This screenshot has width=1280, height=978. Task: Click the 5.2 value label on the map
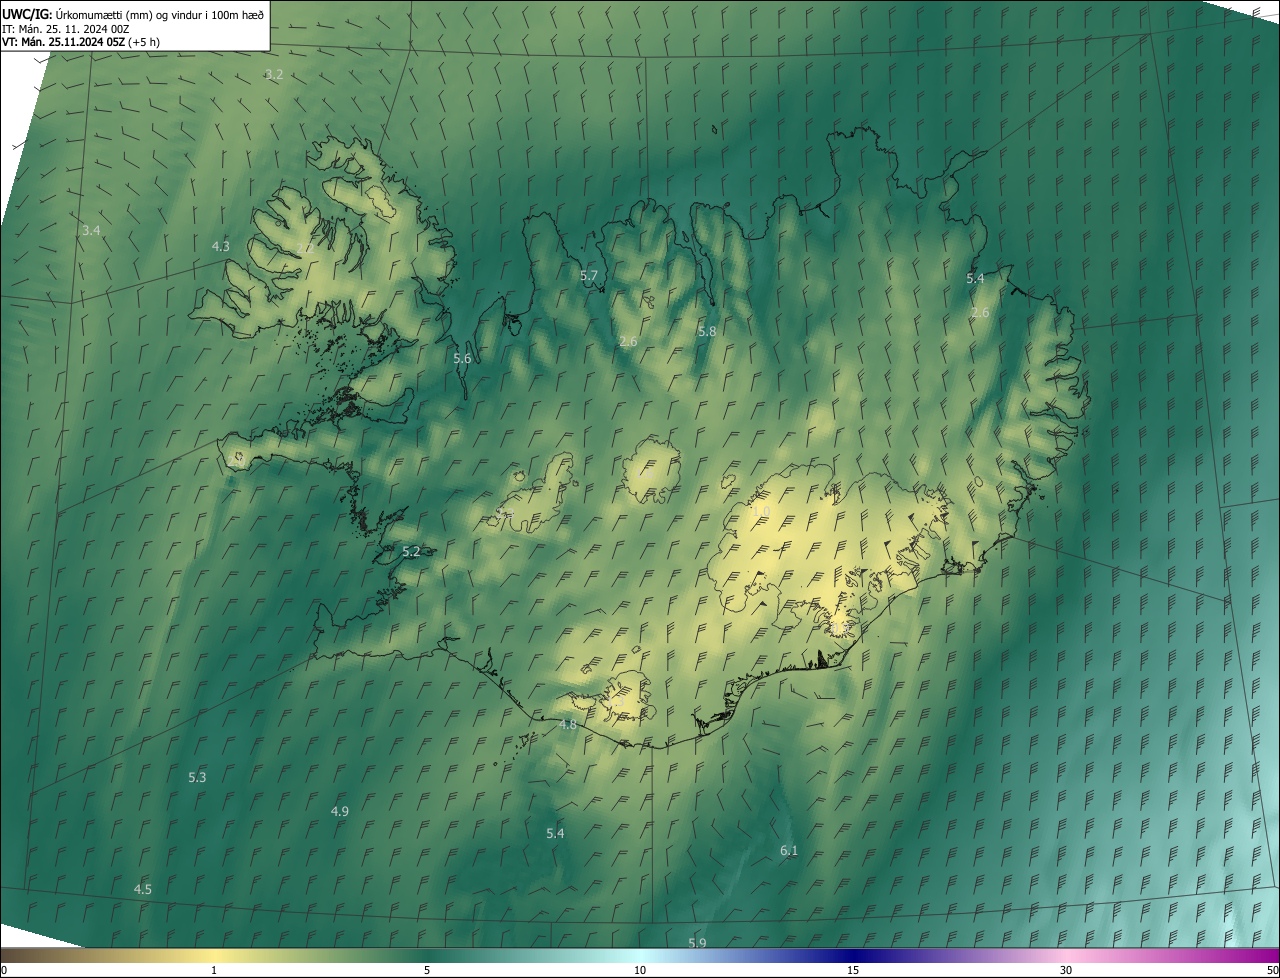411,551
